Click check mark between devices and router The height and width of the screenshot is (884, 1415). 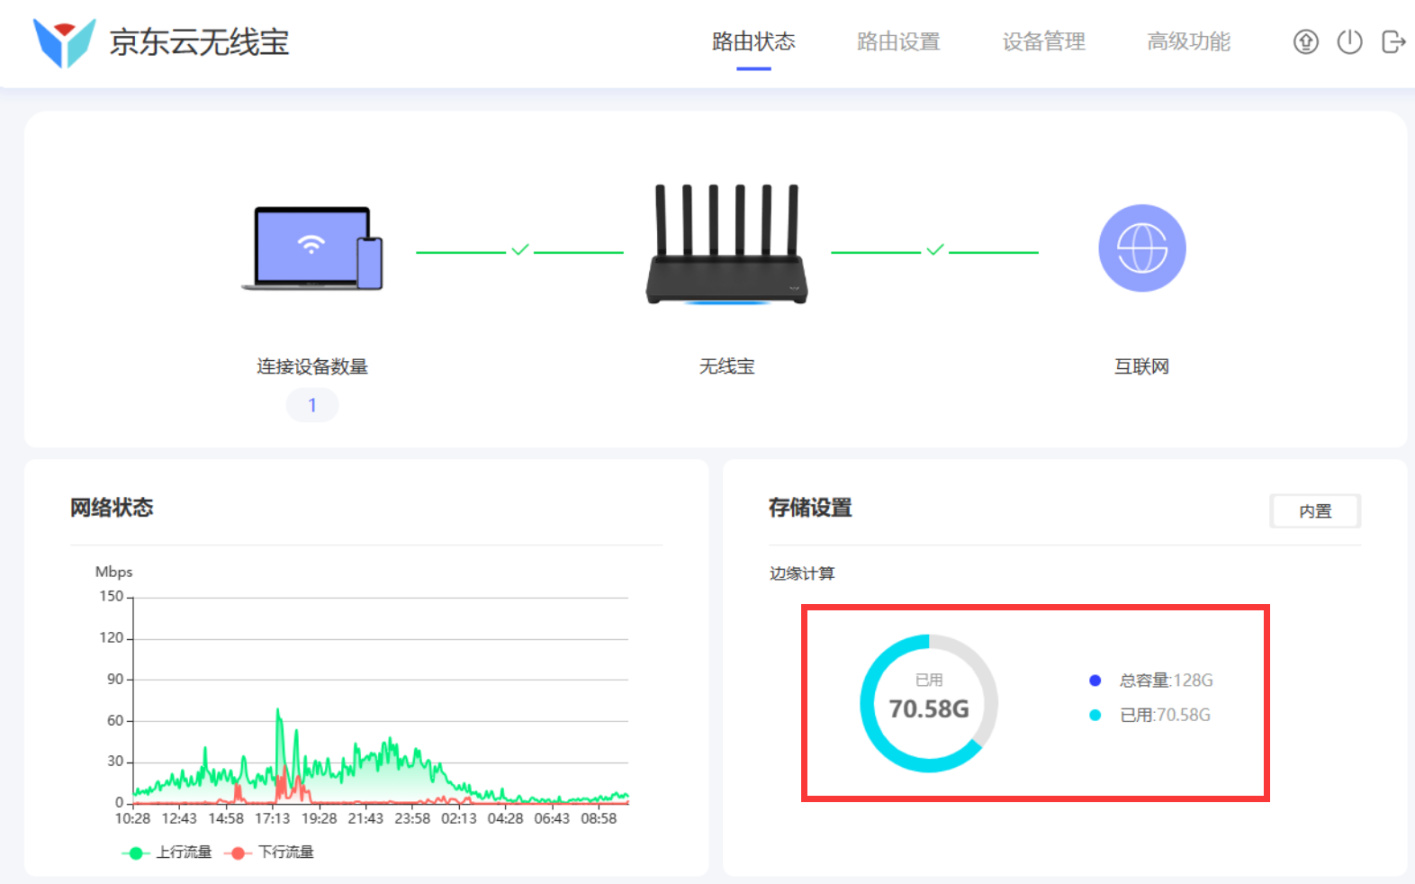point(520,250)
